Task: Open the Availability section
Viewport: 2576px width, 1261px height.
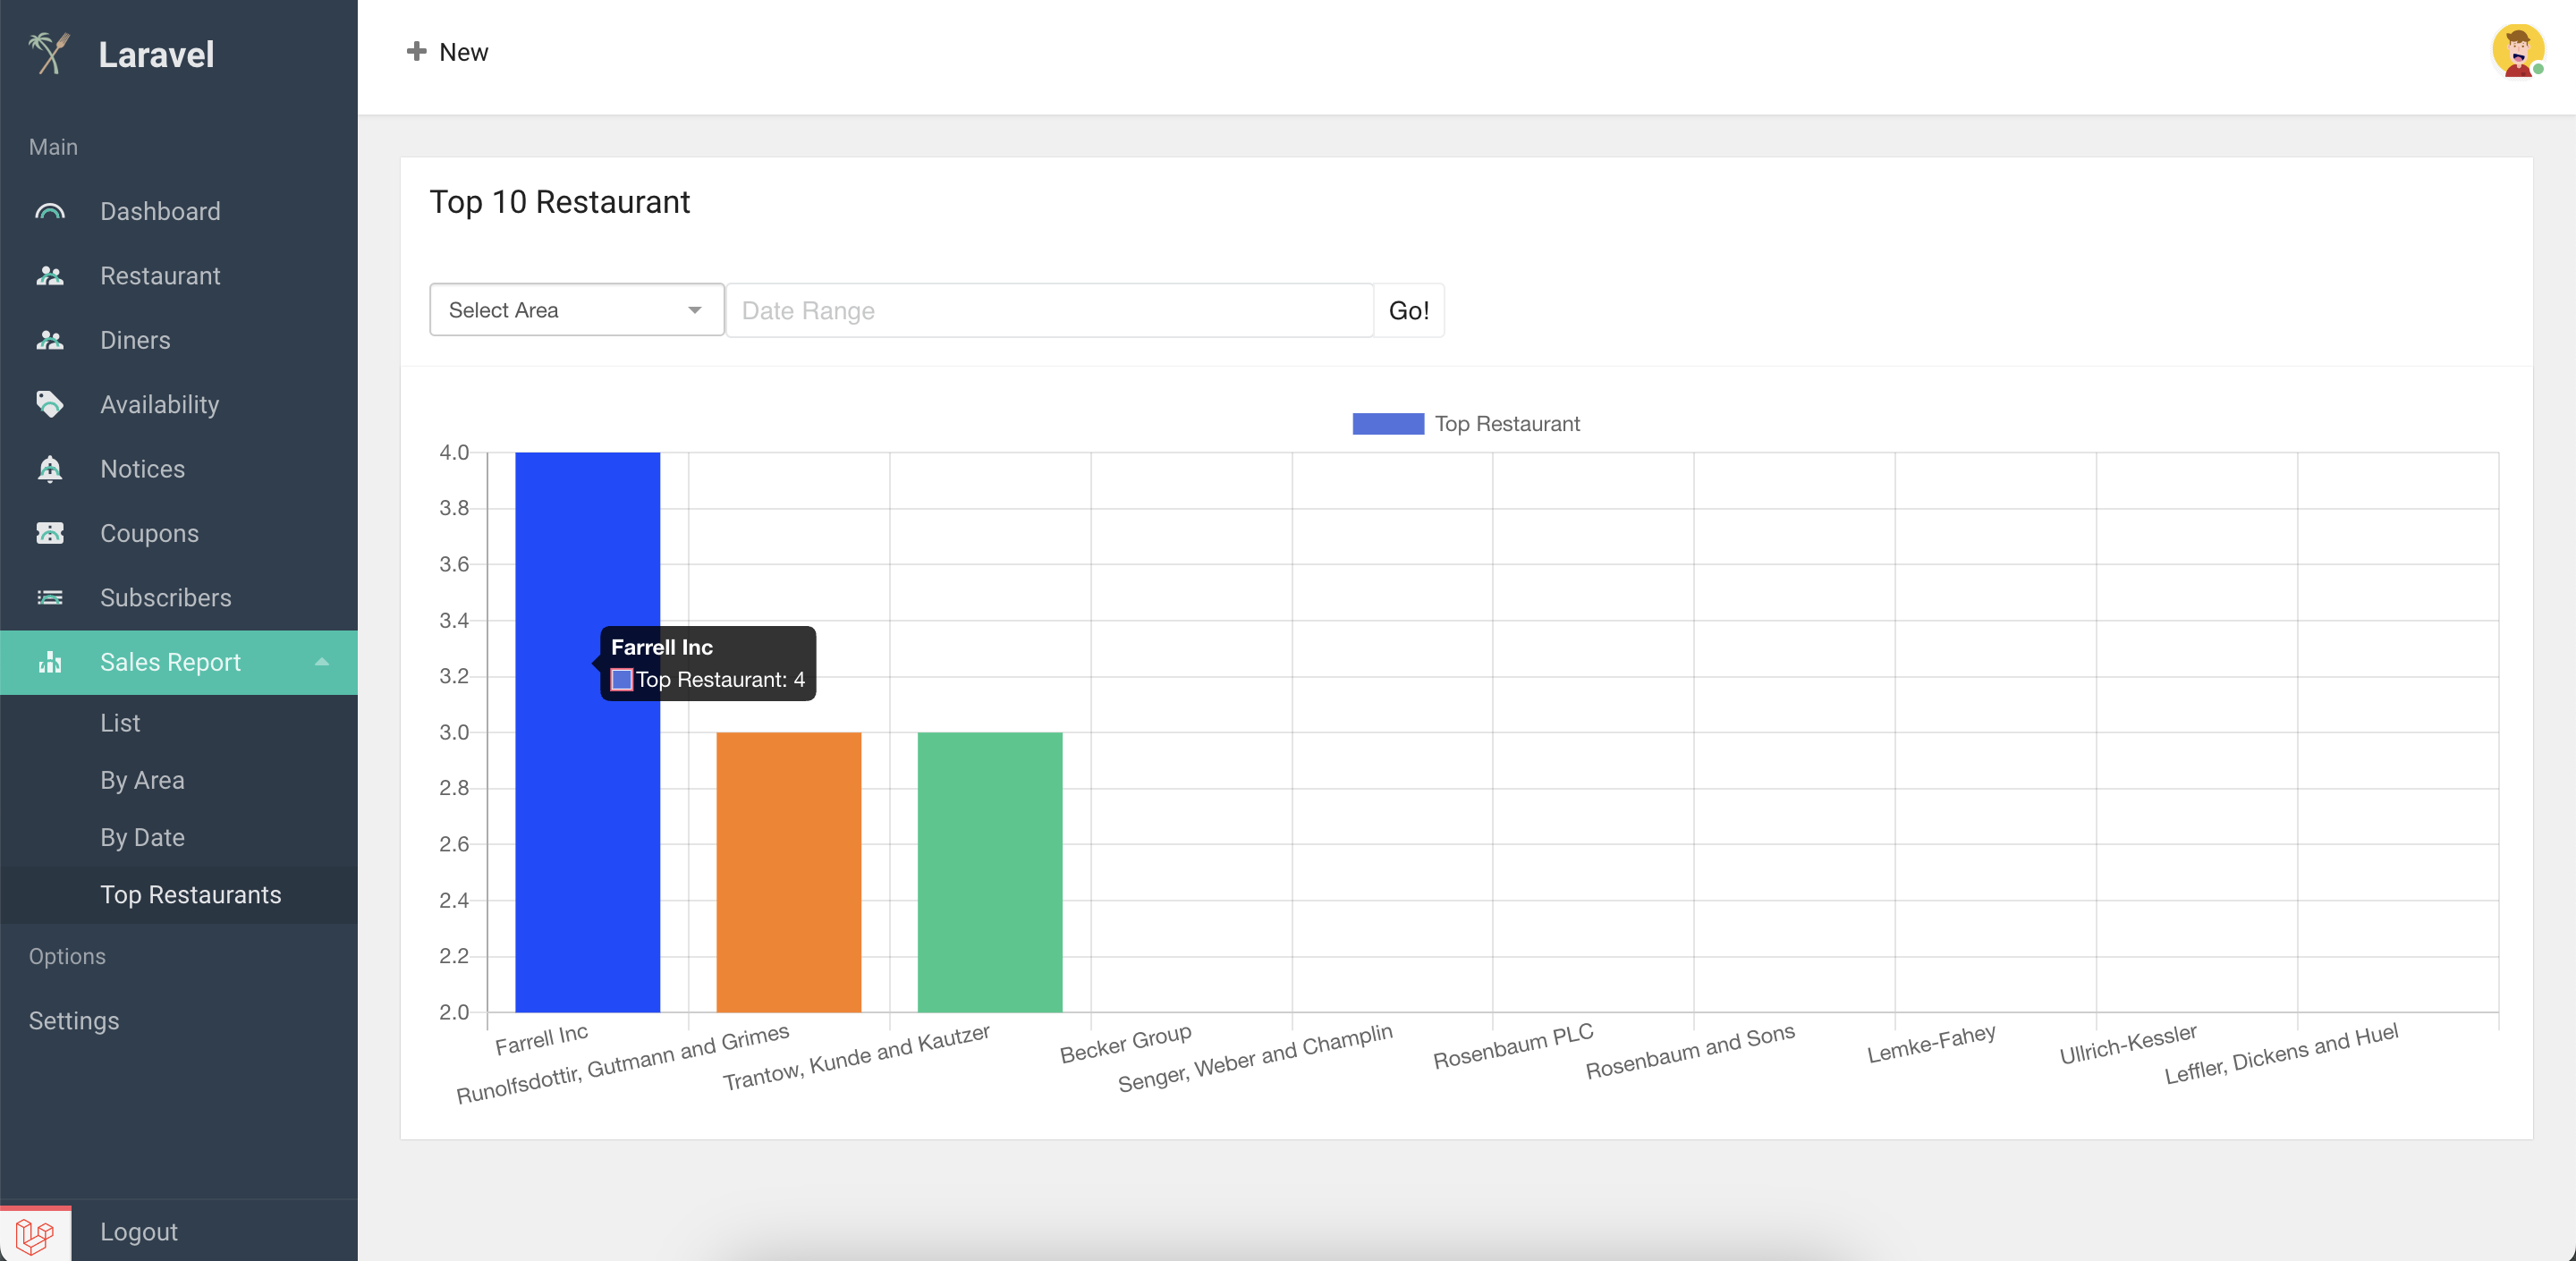Action: (159, 404)
